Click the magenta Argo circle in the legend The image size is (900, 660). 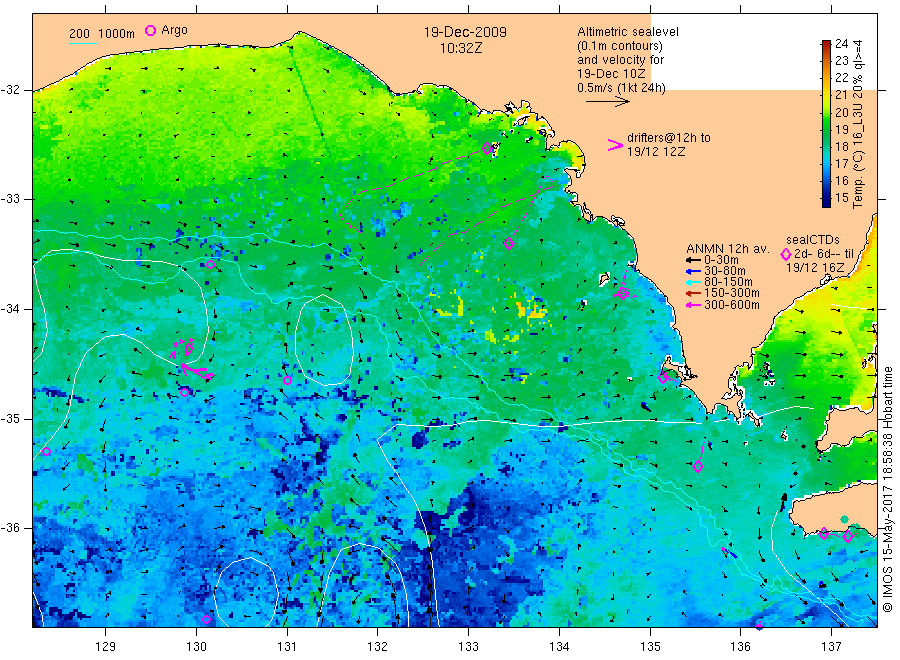point(150,30)
